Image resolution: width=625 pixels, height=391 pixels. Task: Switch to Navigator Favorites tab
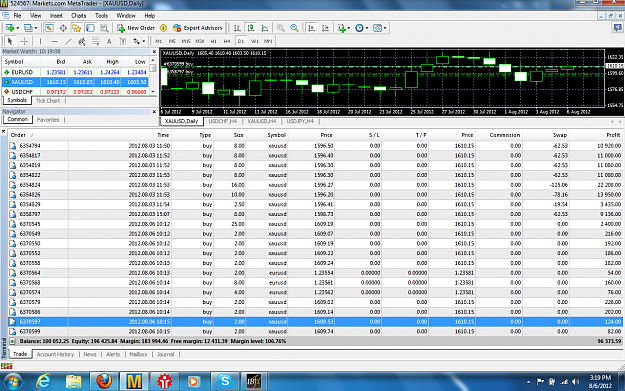pos(48,120)
